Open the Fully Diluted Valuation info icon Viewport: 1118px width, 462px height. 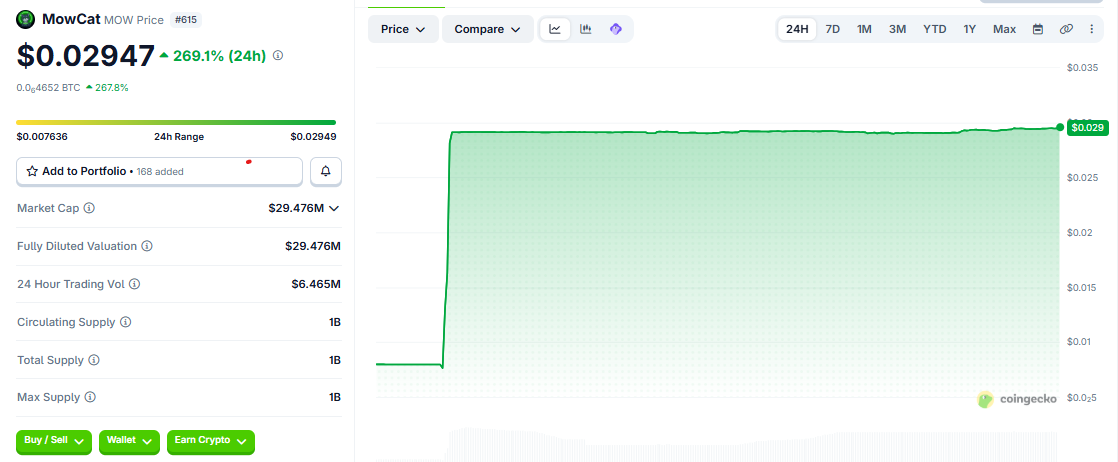(x=146, y=246)
